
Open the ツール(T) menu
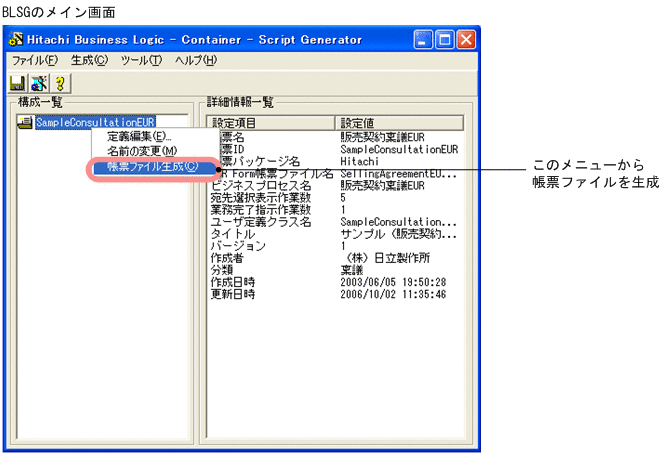pyautogui.click(x=141, y=60)
